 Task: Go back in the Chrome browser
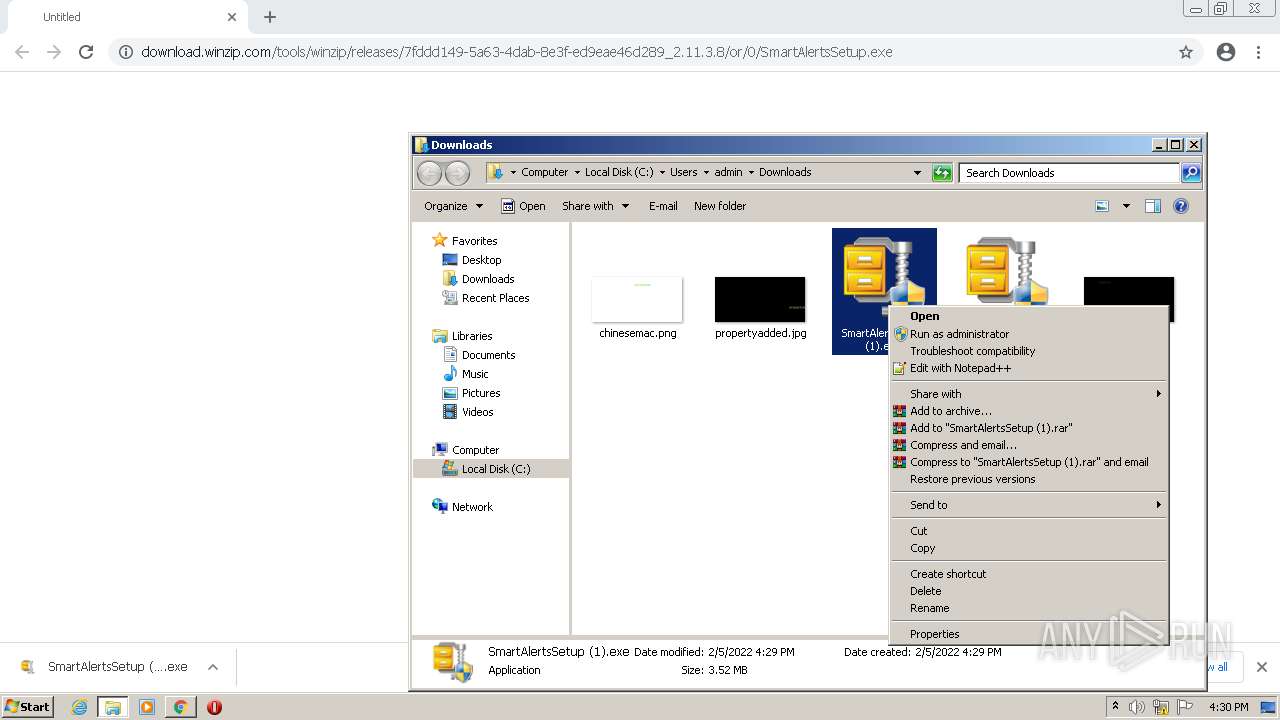[x=22, y=52]
